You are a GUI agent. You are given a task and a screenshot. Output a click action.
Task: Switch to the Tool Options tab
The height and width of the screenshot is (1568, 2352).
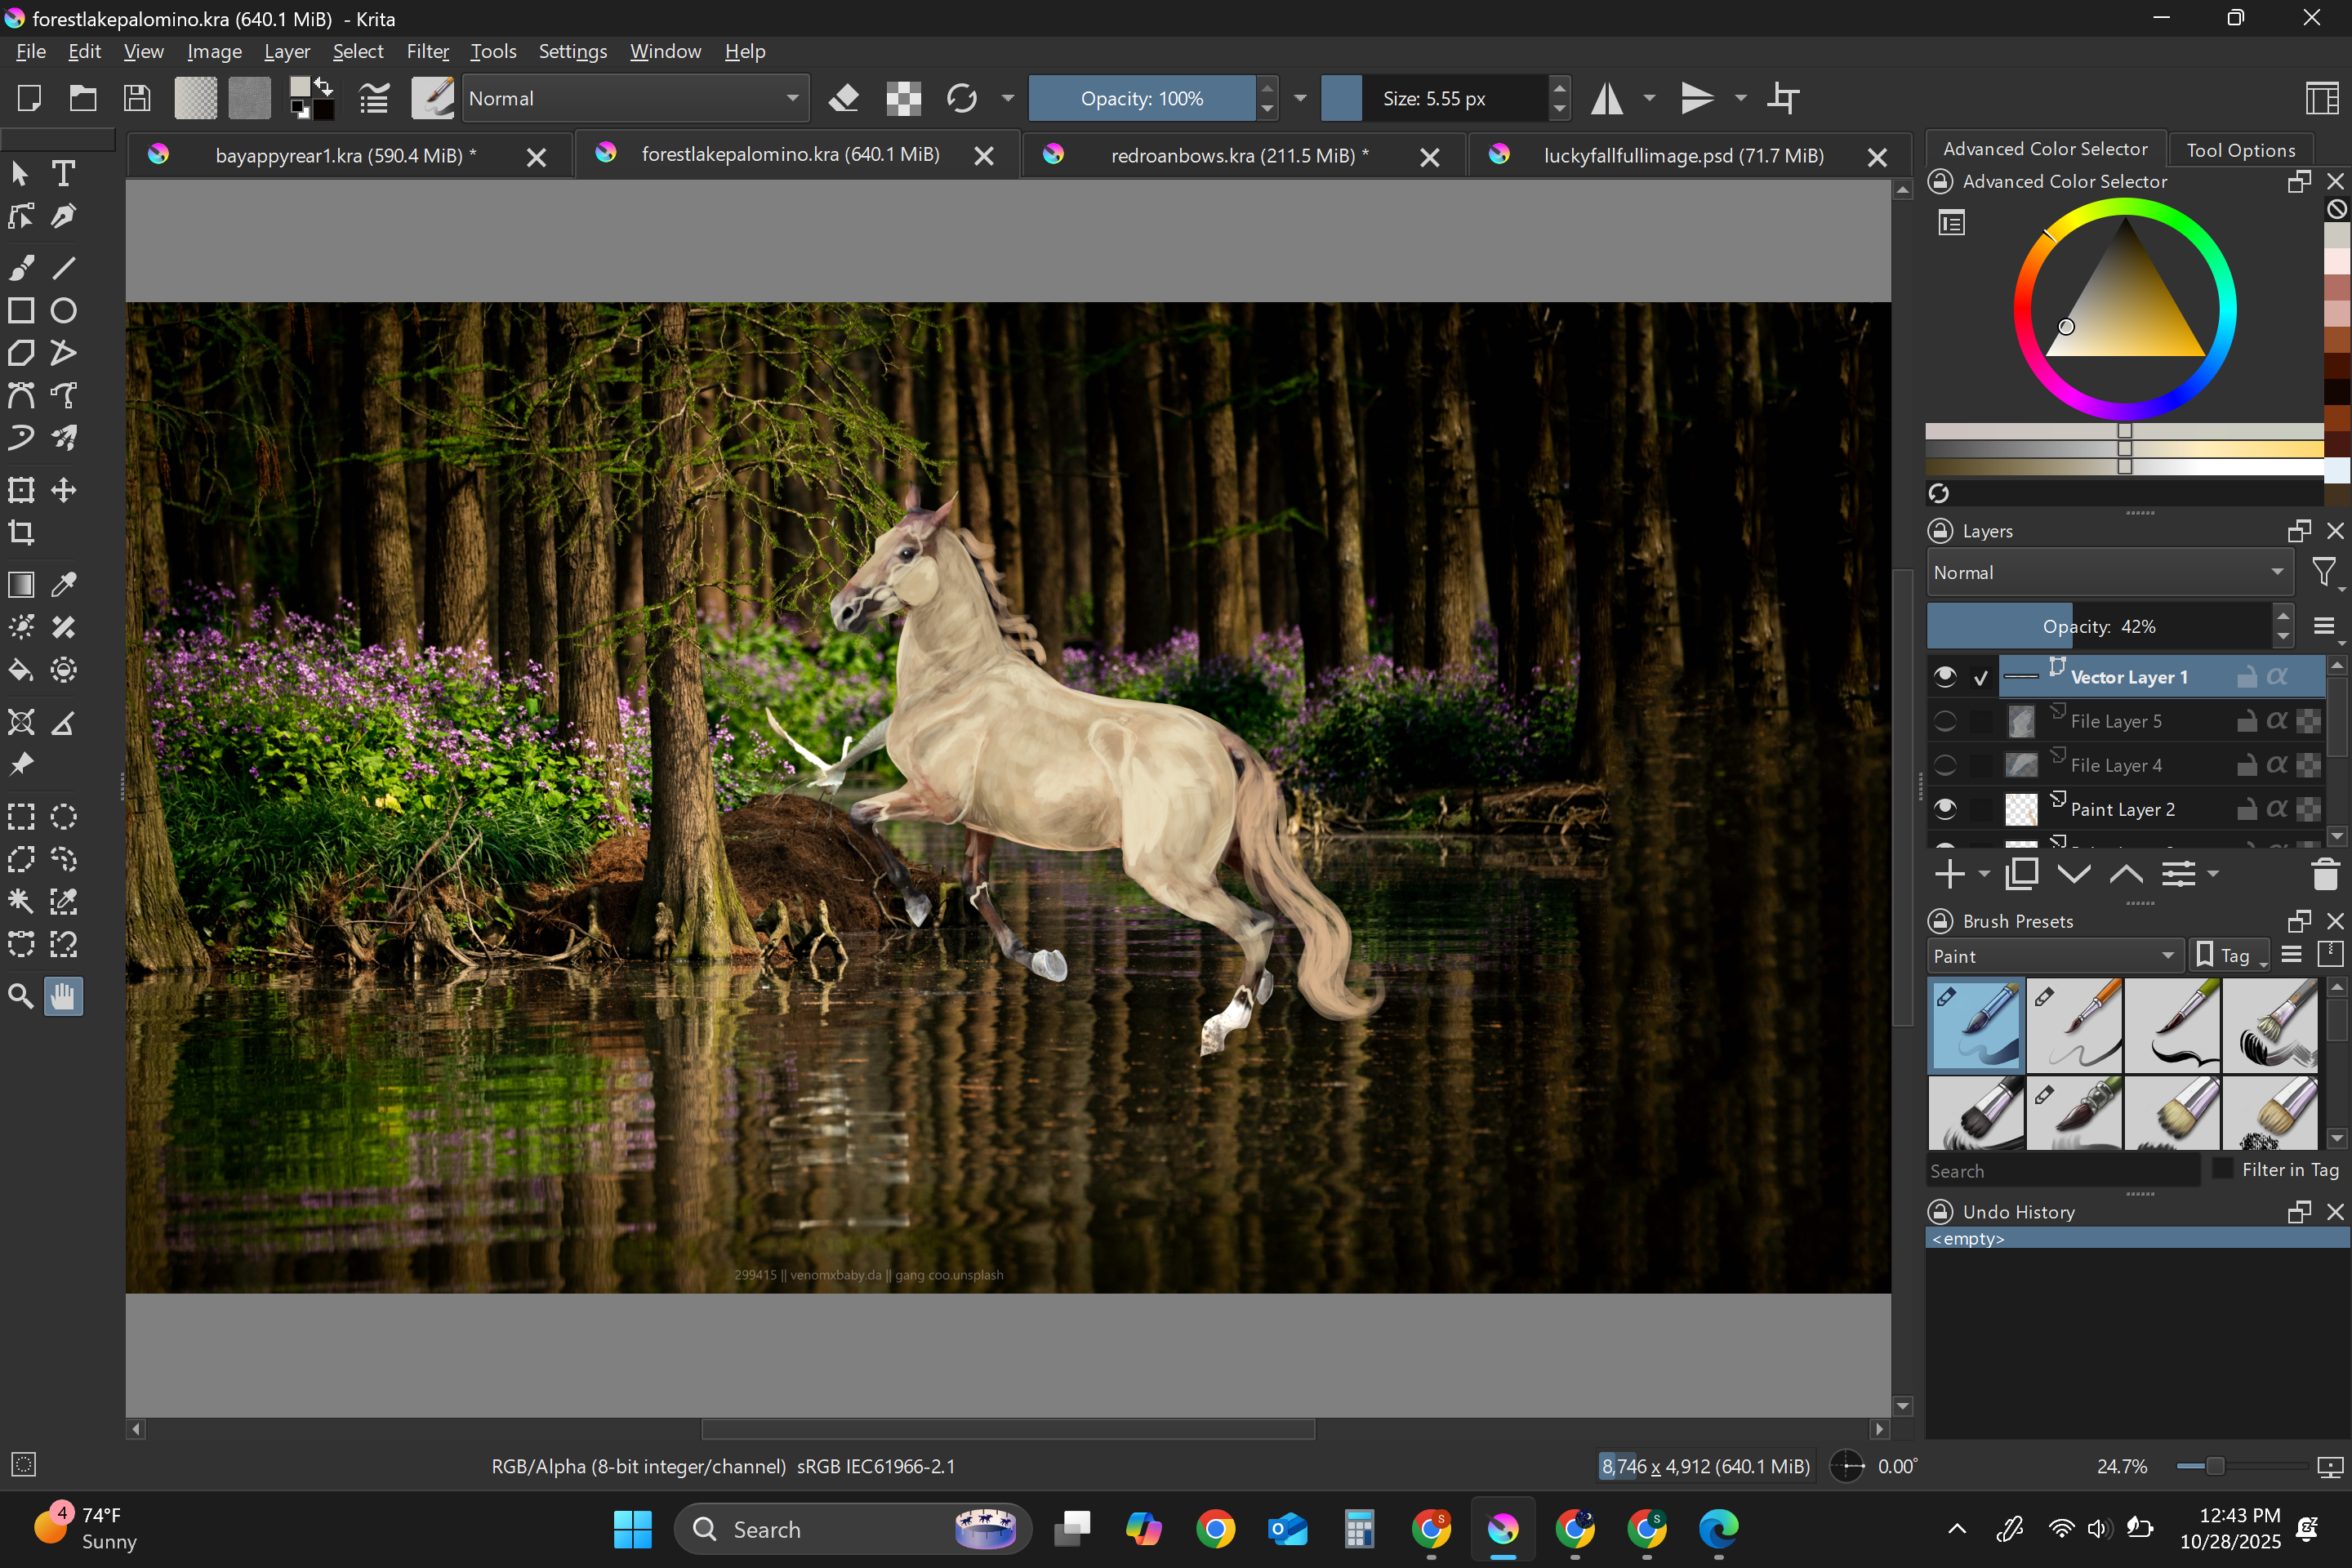click(2240, 150)
